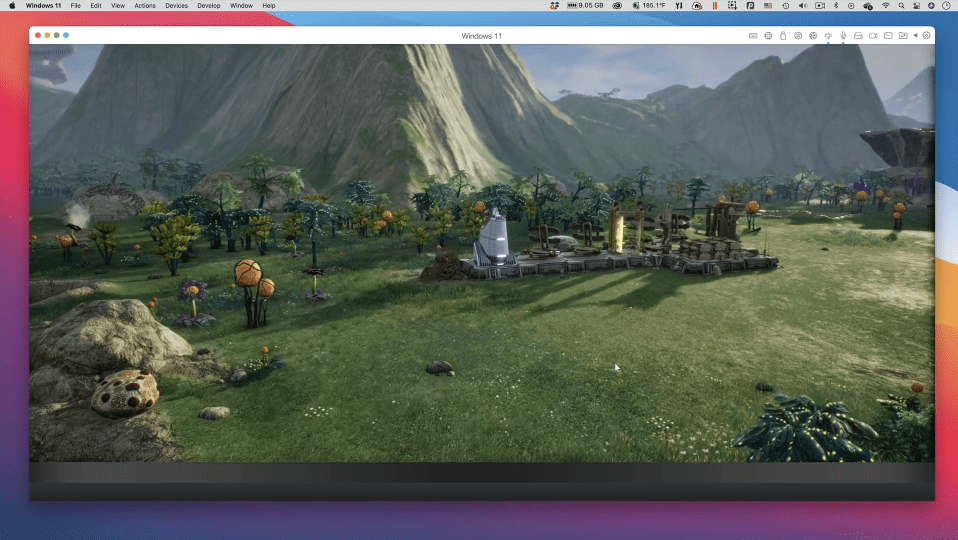Click the hard disk icon in the VM toolbar
This screenshot has width=958, height=540.
[858, 36]
